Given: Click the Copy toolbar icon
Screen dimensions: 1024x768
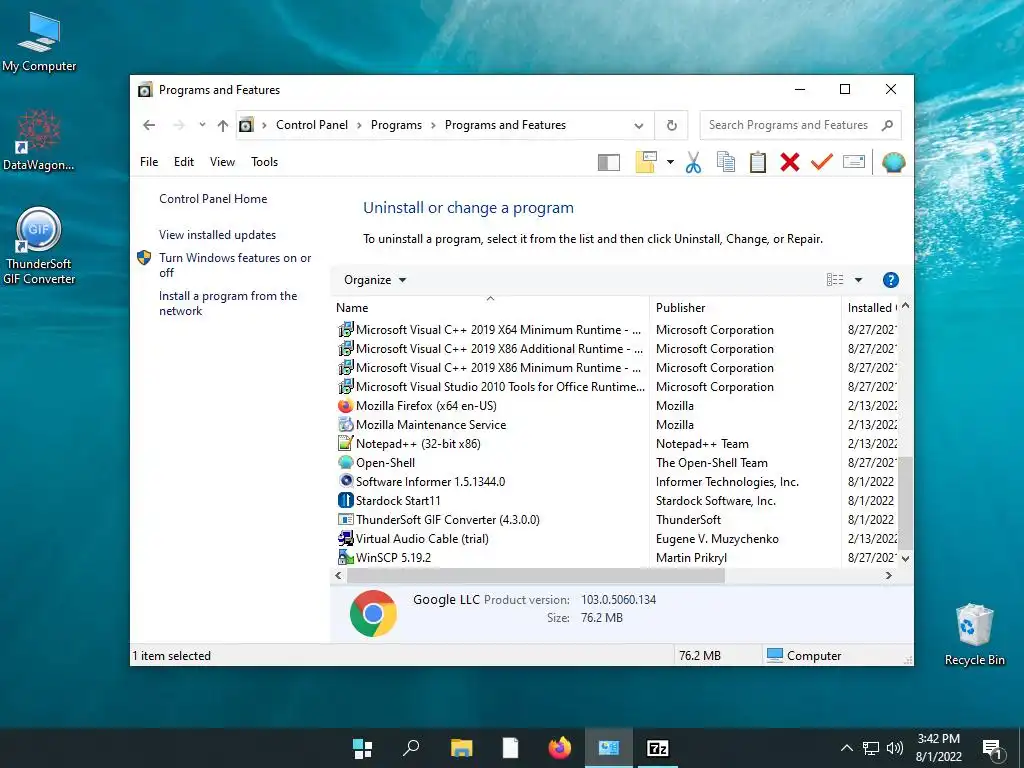Looking at the screenshot, I should (726, 162).
